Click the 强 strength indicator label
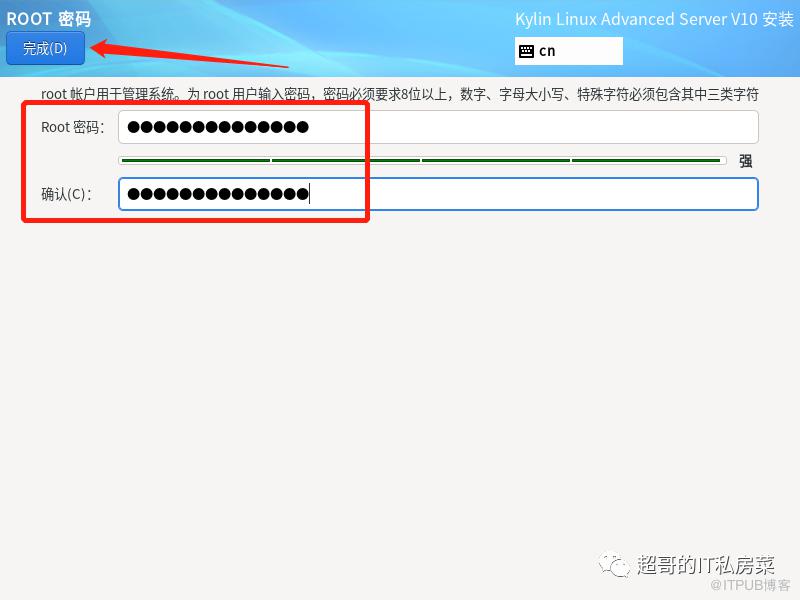This screenshot has height=600, width=800. (745, 161)
